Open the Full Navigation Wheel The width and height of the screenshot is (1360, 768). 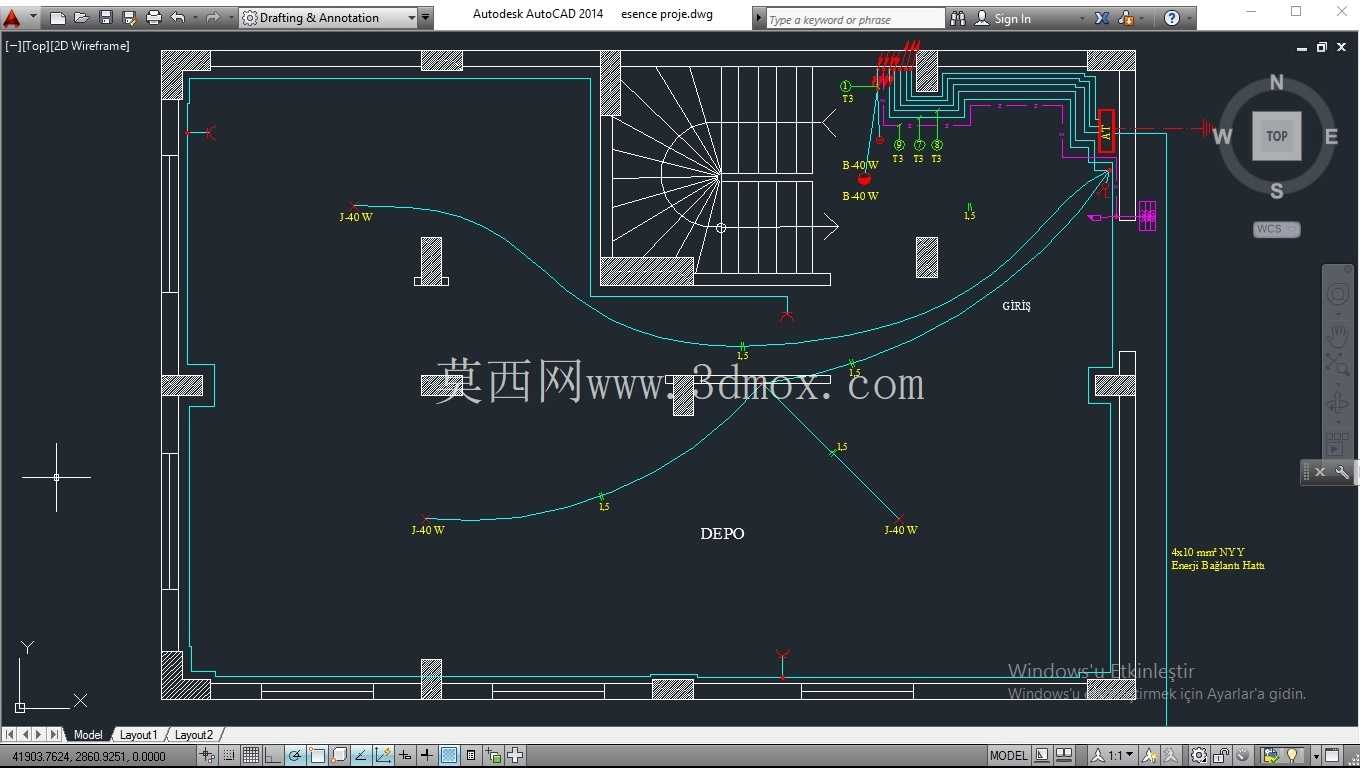(x=1337, y=294)
